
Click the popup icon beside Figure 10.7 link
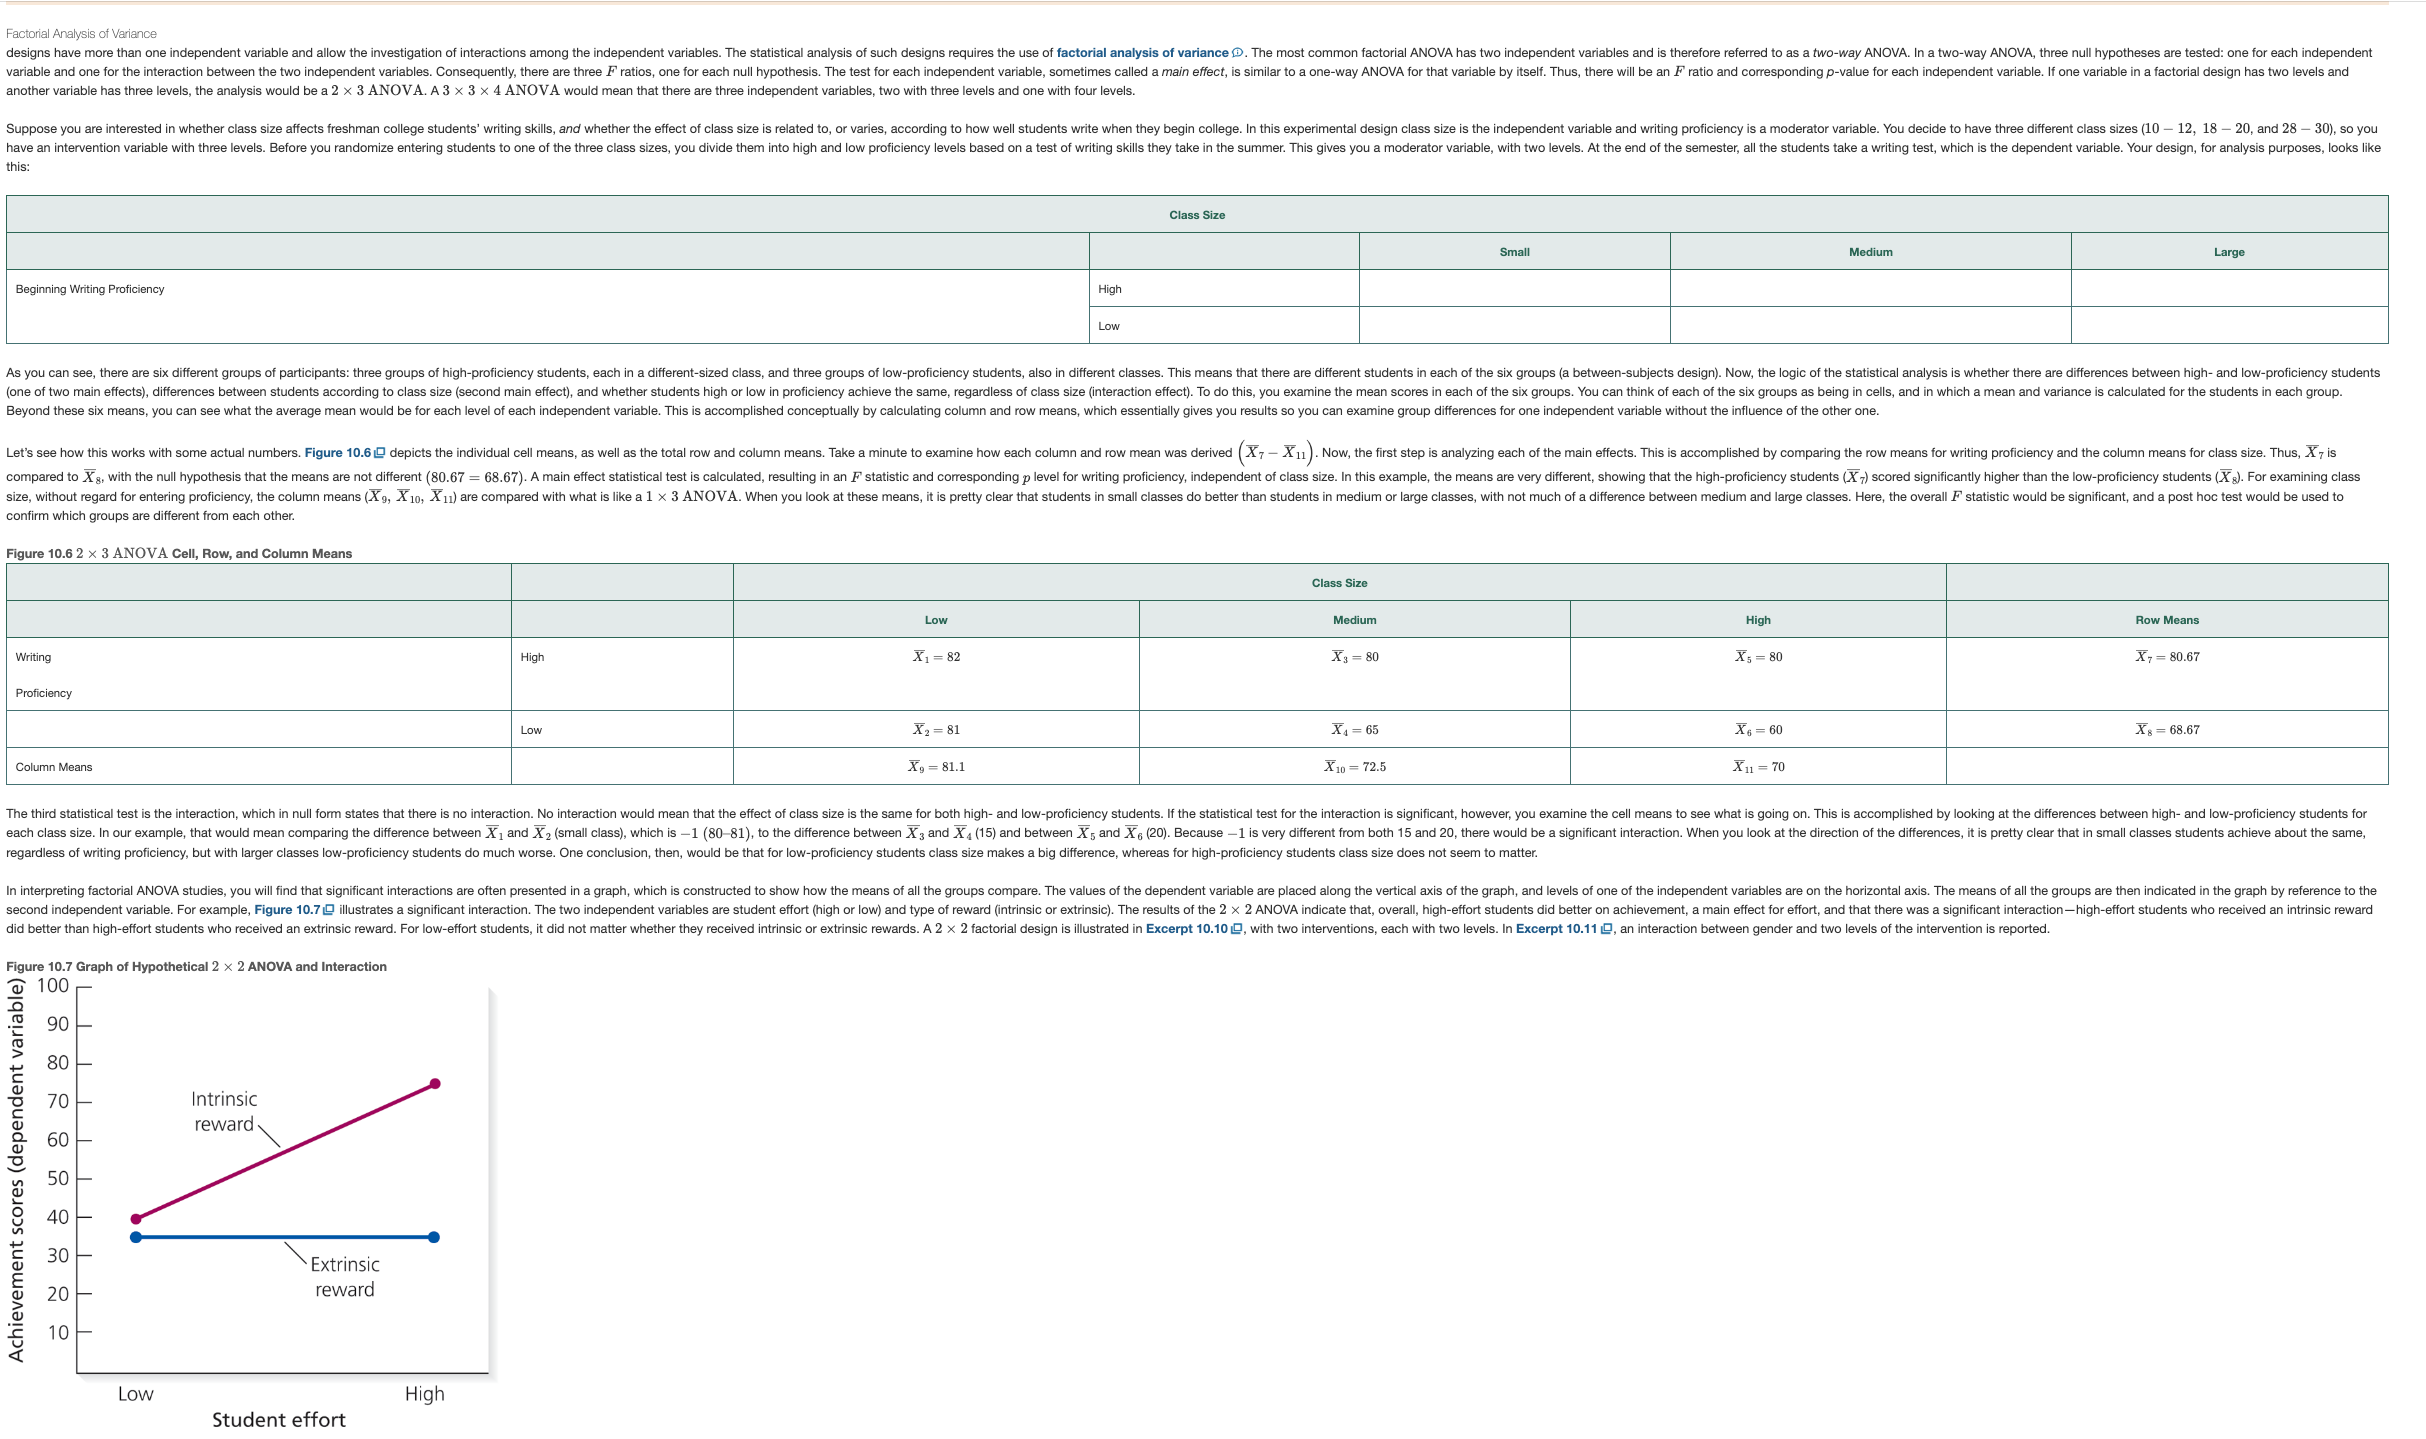pyautogui.click(x=329, y=910)
